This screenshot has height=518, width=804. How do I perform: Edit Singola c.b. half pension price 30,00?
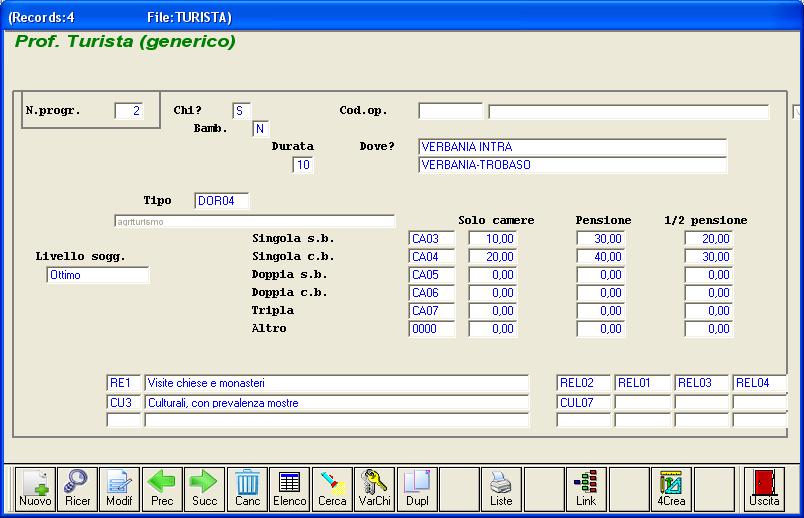click(x=709, y=257)
